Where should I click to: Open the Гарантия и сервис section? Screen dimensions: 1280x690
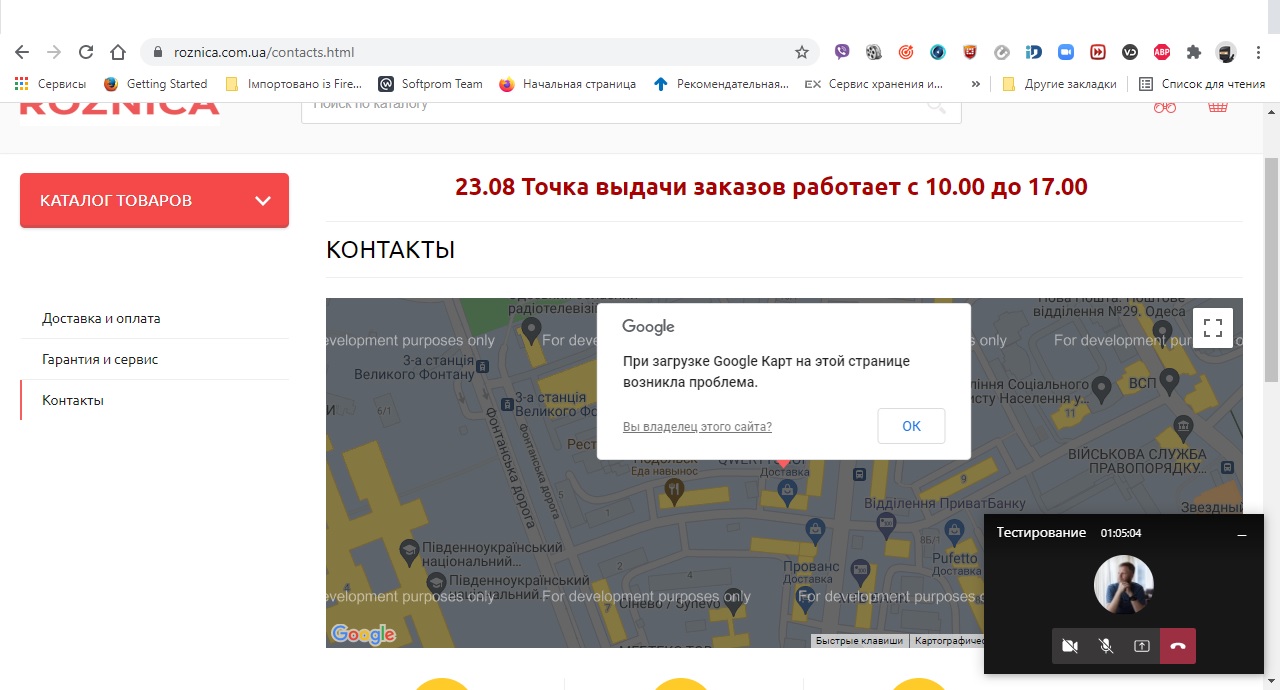click(x=100, y=359)
